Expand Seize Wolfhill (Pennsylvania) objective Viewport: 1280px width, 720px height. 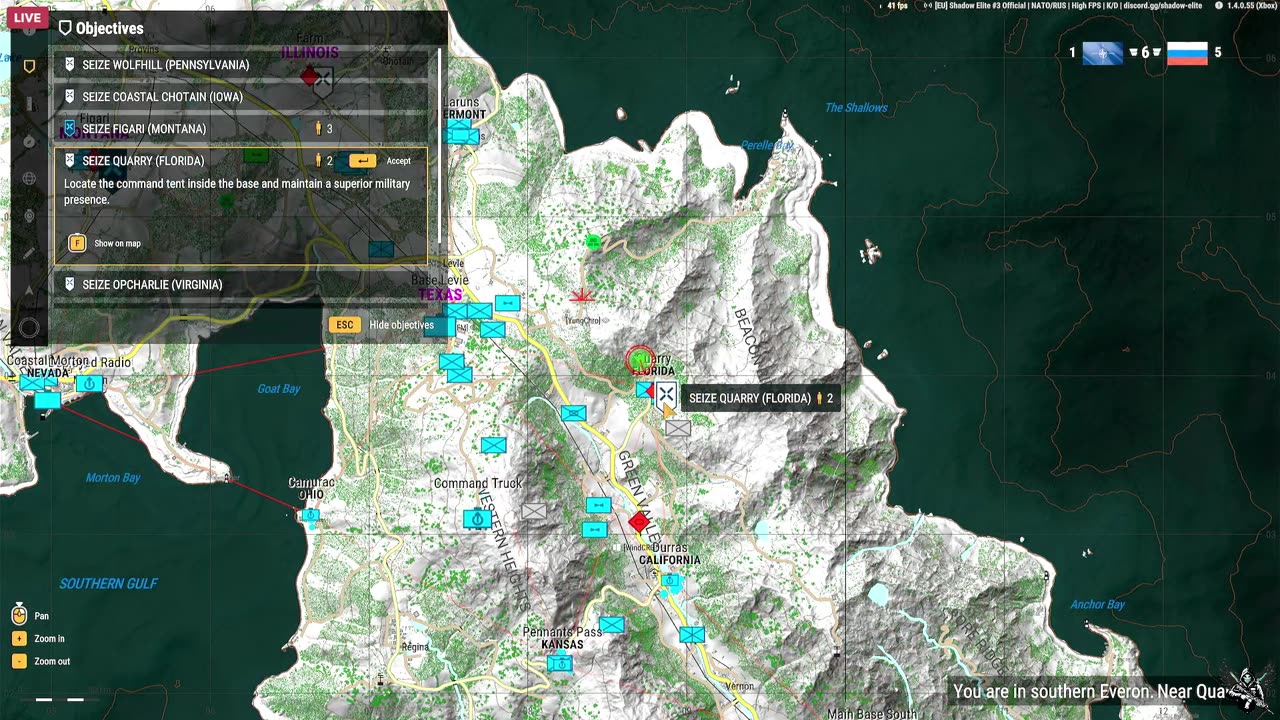(x=241, y=65)
